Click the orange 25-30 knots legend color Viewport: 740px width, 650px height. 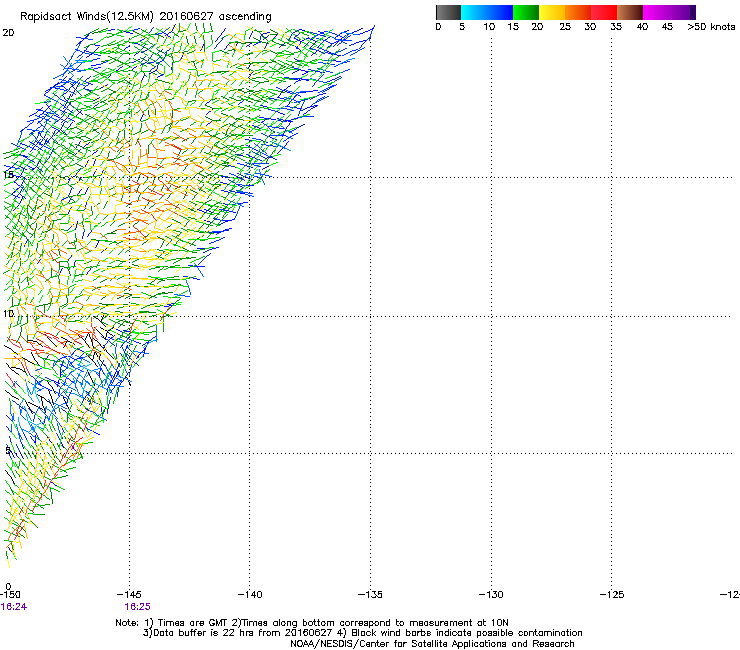tap(578, 12)
